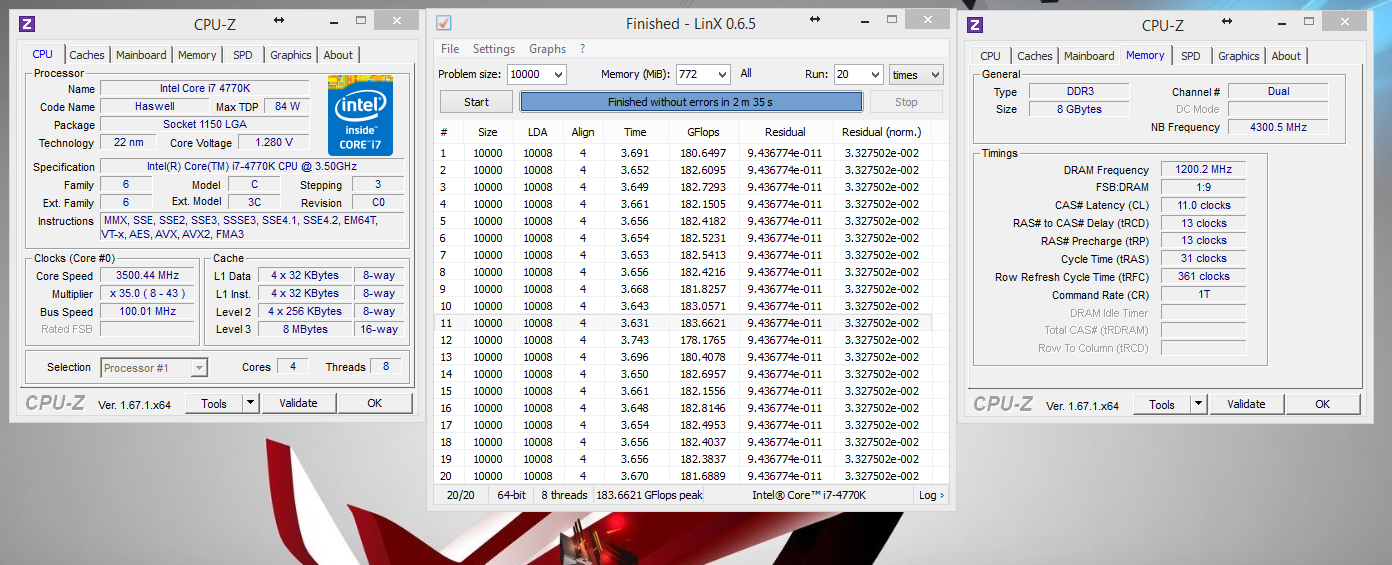1392x565 pixels.
Task: Switch to About tab in CPU-Z memory timings window
Action: 1286,56
